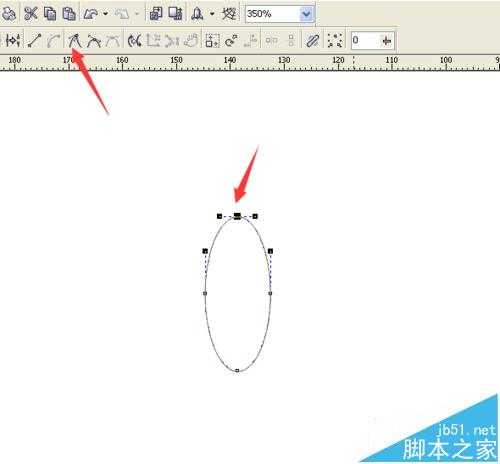The height and width of the screenshot is (464, 500).
Task: Click the Undo arrow icon
Action: (91, 14)
